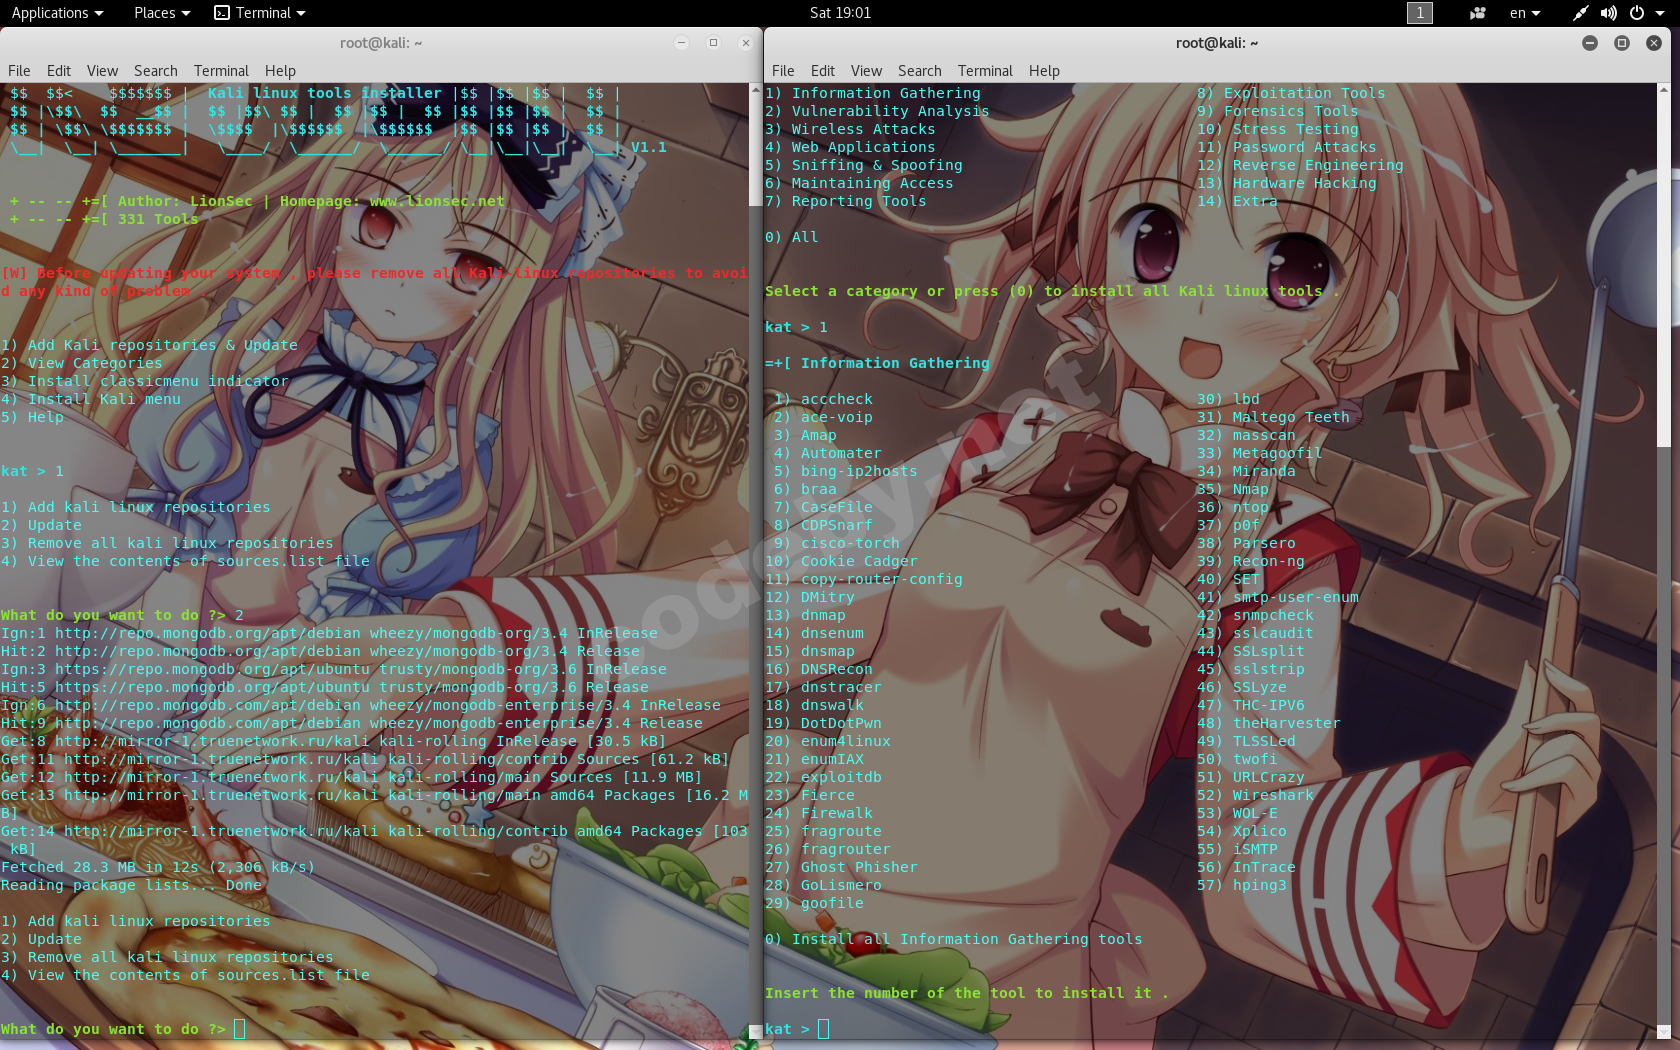Click '48) theHarvester' in tool list
Image resolution: width=1680 pixels, height=1050 pixels.
pyautogui.click(x=1269, y=723)
